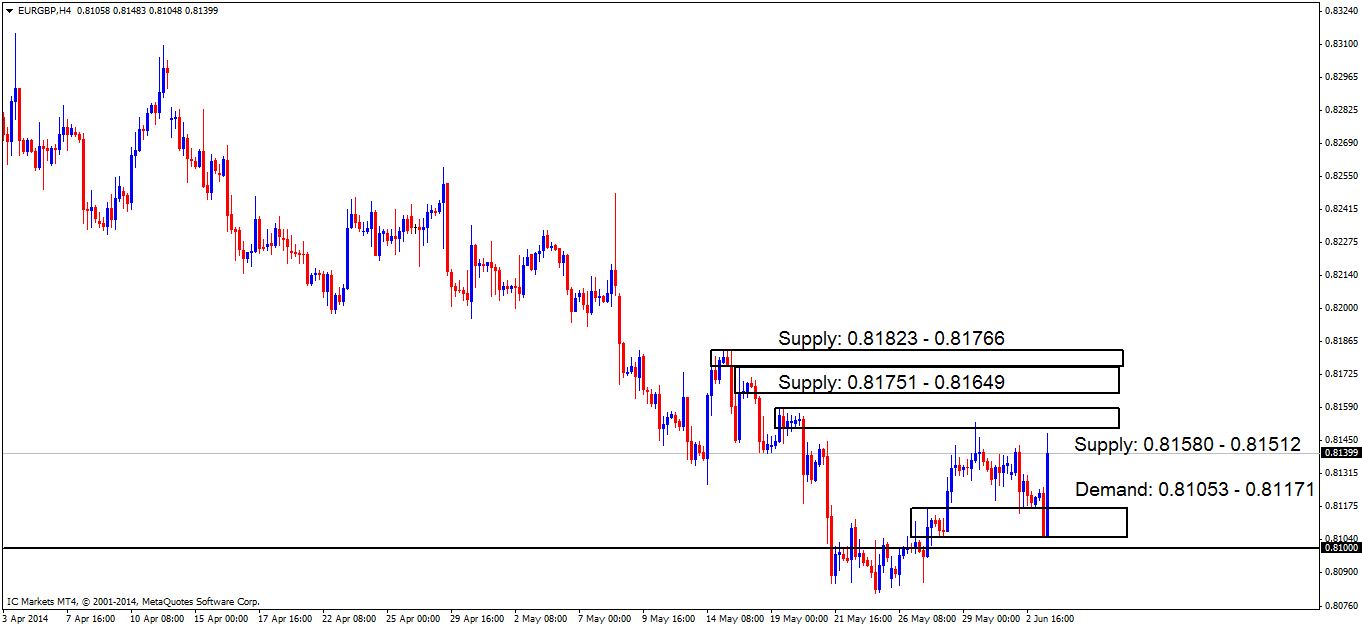Click the '7 May 00:00' time label

604,619
